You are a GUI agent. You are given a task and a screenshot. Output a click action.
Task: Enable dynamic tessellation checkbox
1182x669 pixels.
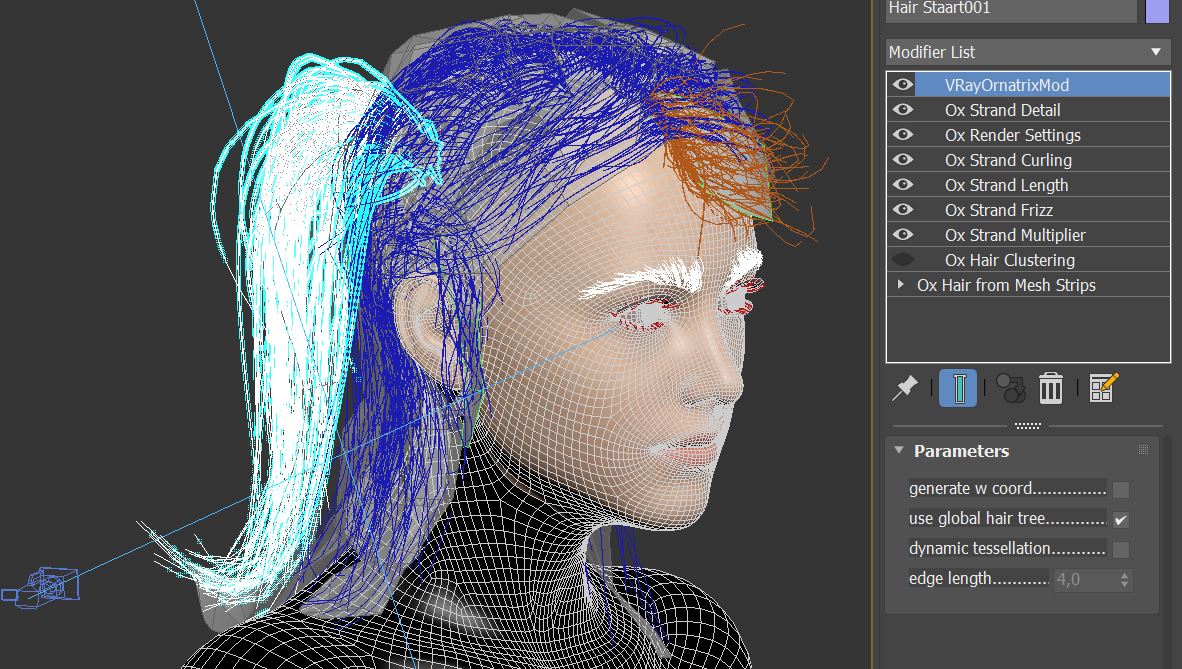pyautogui.click(x=1121, y=550)
